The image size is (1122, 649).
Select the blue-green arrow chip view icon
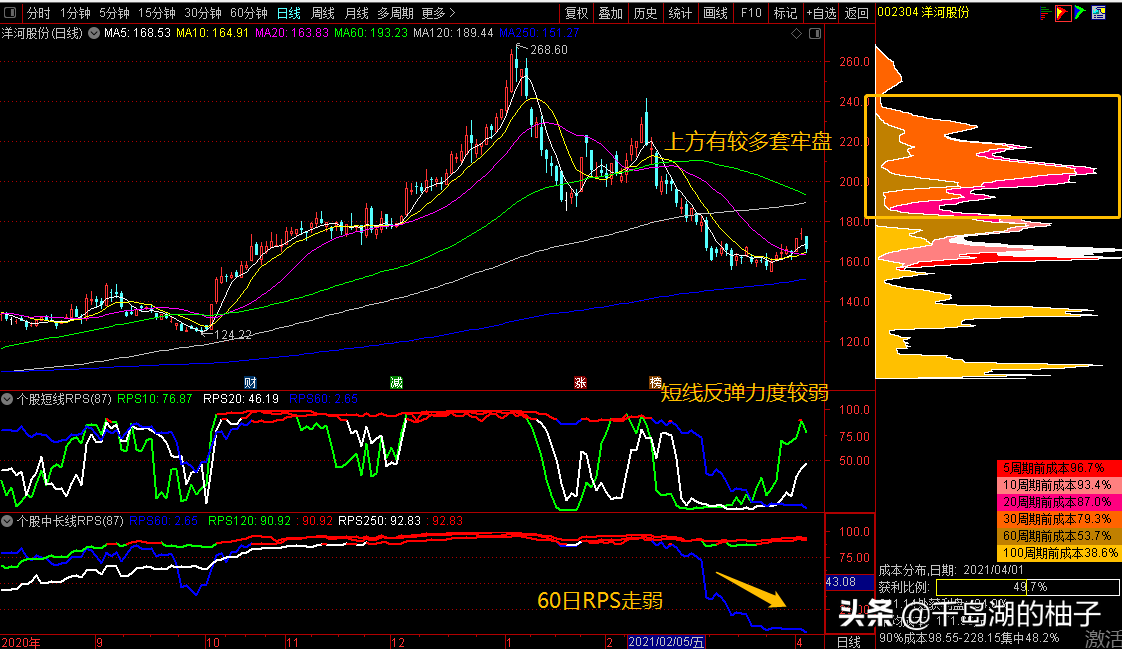pyautogui.click(x=1080, y=13)
